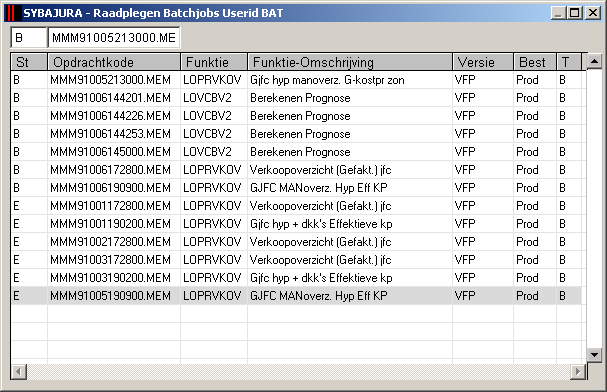Select row MMM91001190200.MEM
The image size is (607, 392).
(x=296, y=224)
